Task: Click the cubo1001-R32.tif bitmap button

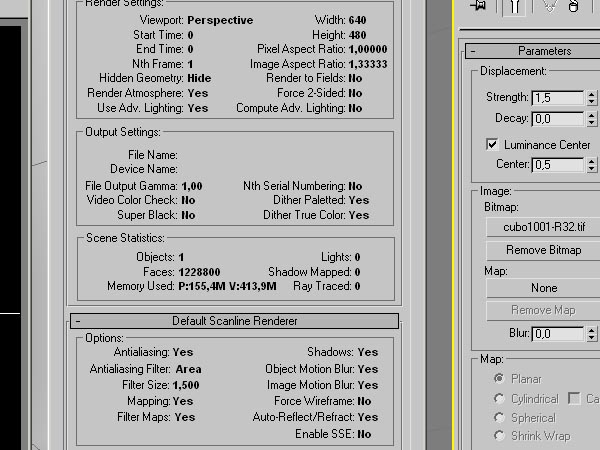Action: pyautogui.click(x=543, y=227)
